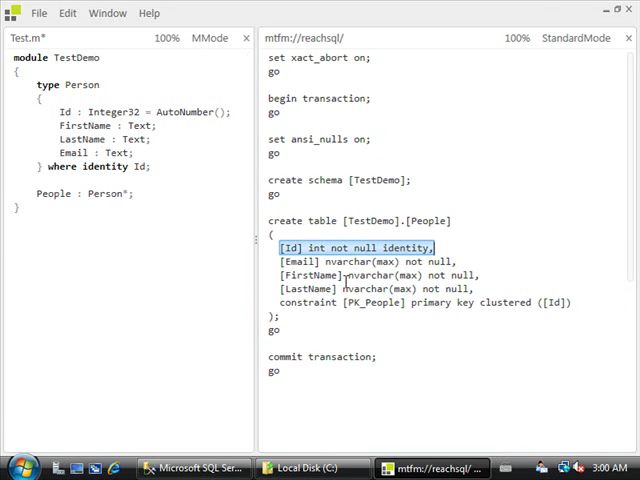
Task: Click the highlighted '[Id] int not null identity,' line
Action: [x=357, y=248]
